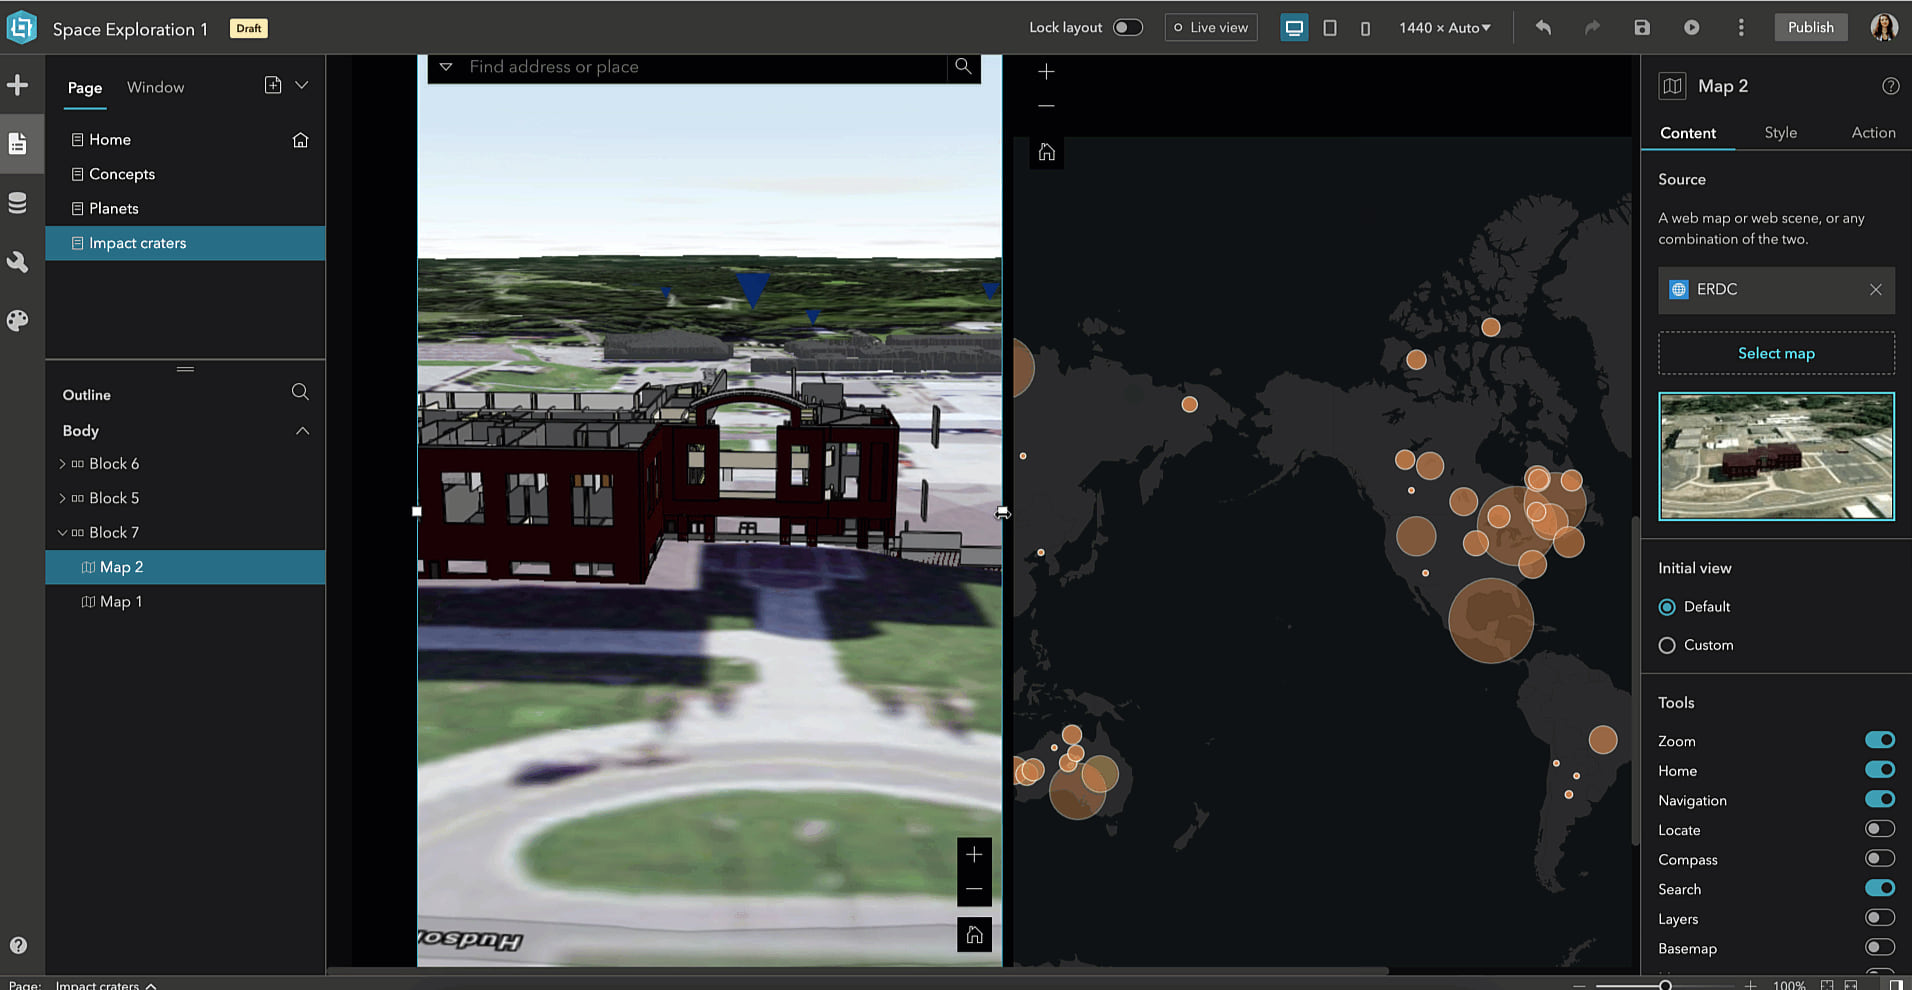Open the Theme panel
1912x990 pixels.
point(20,320)
